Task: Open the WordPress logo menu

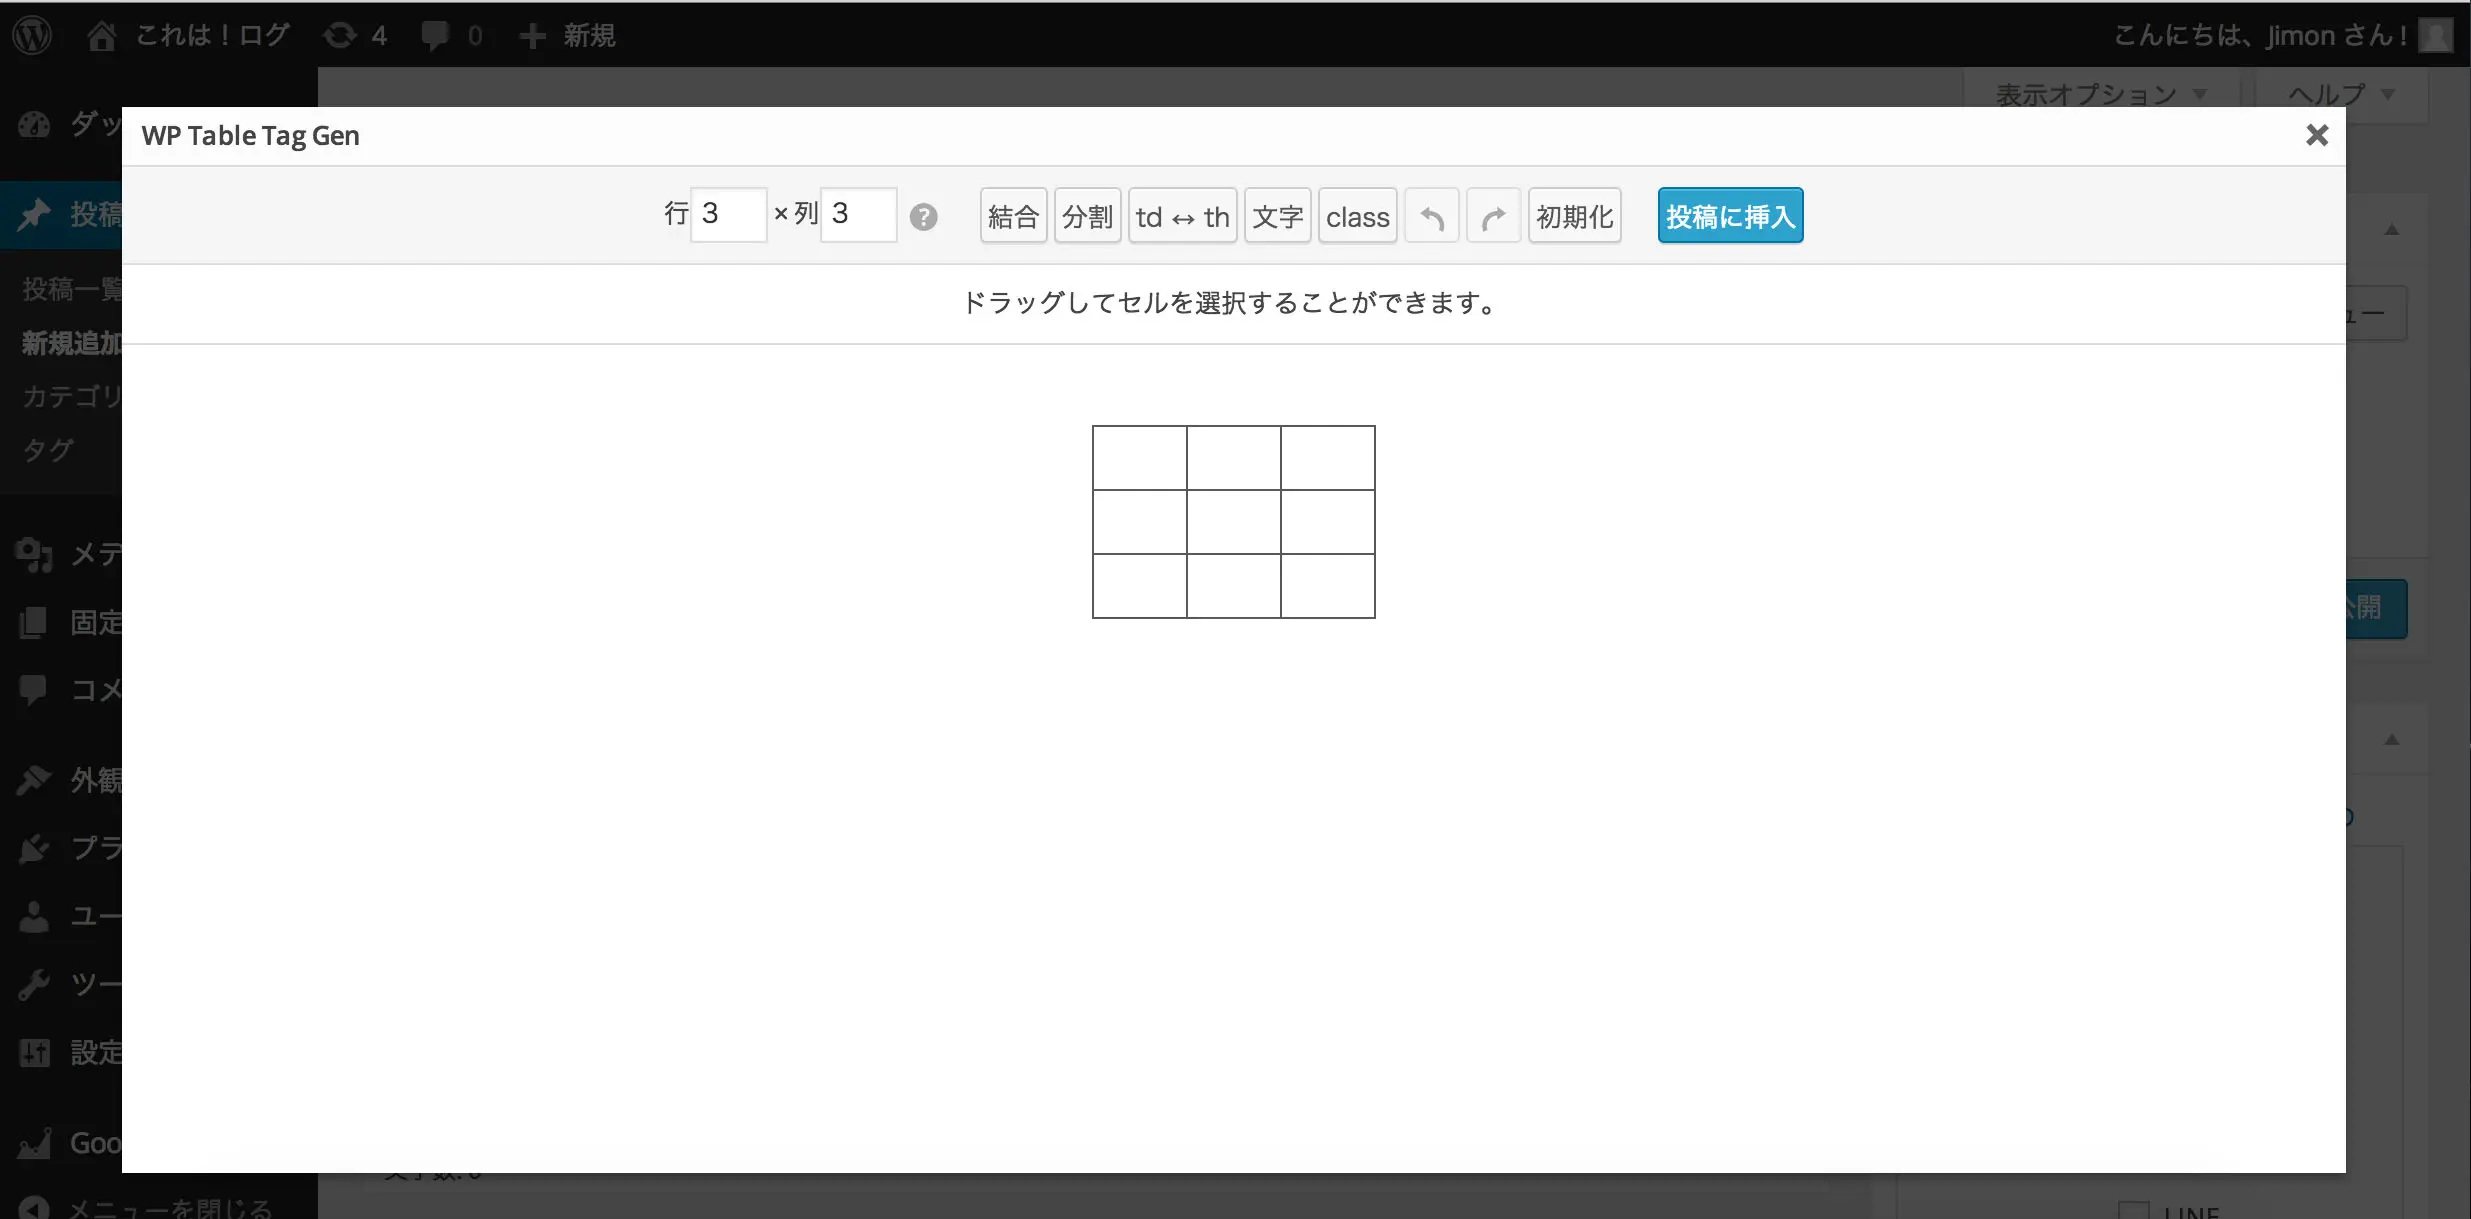Action: [x=32, y=34]
